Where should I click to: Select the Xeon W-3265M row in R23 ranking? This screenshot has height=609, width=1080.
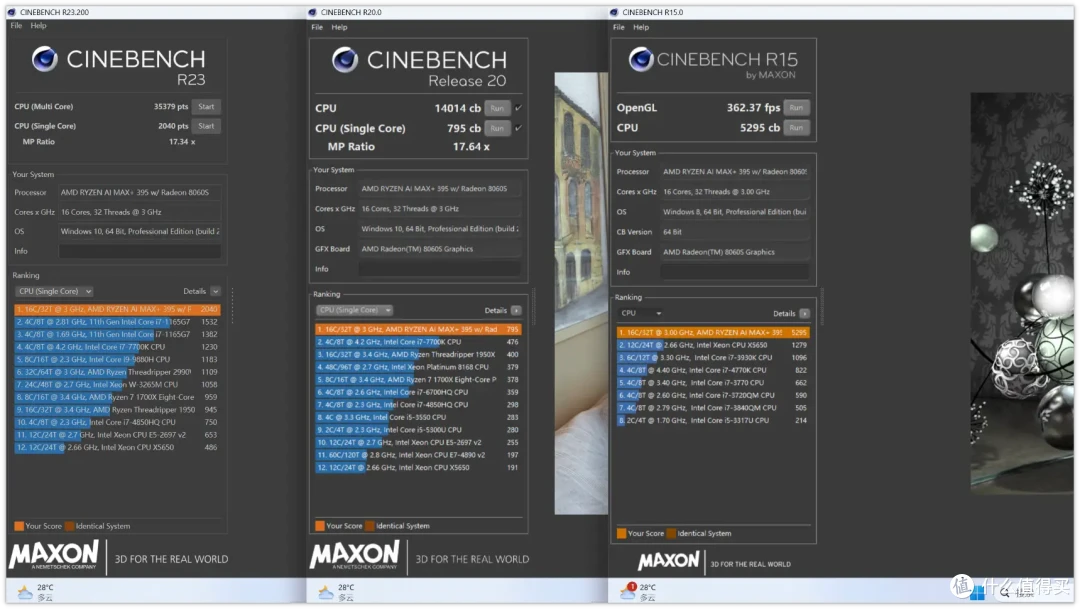coord(117,385)
